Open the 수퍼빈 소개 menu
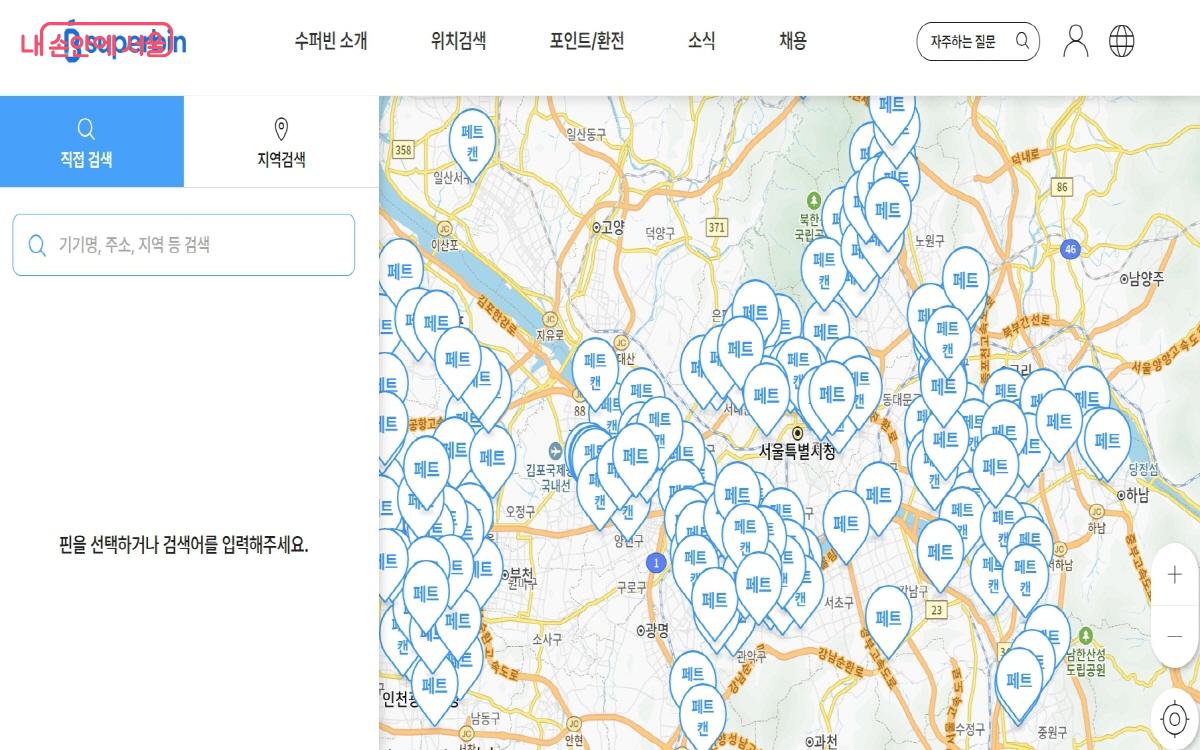The width and height of the screenshot is (1200, 750). tap(331, 42)
